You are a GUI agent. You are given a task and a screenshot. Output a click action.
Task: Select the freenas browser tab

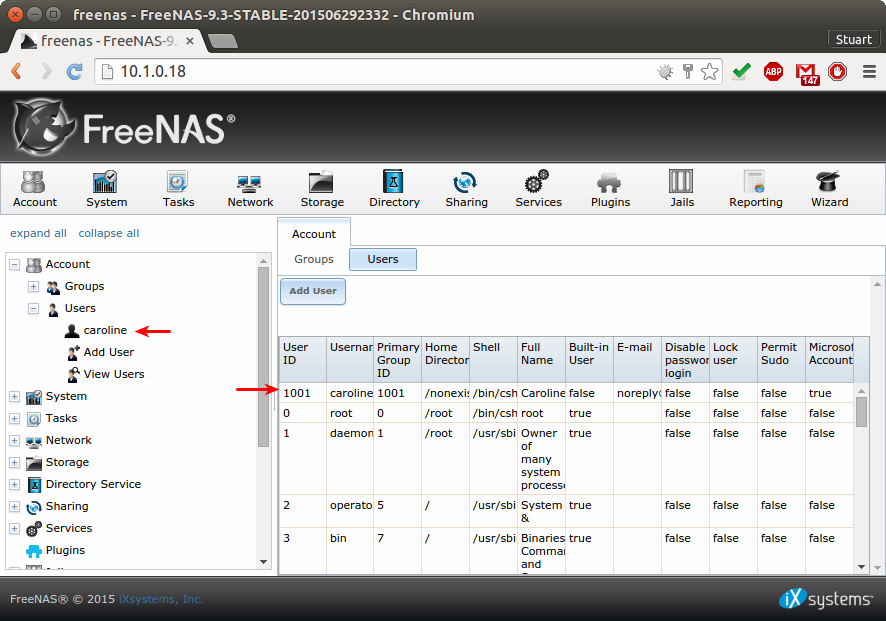coord(107,41)
